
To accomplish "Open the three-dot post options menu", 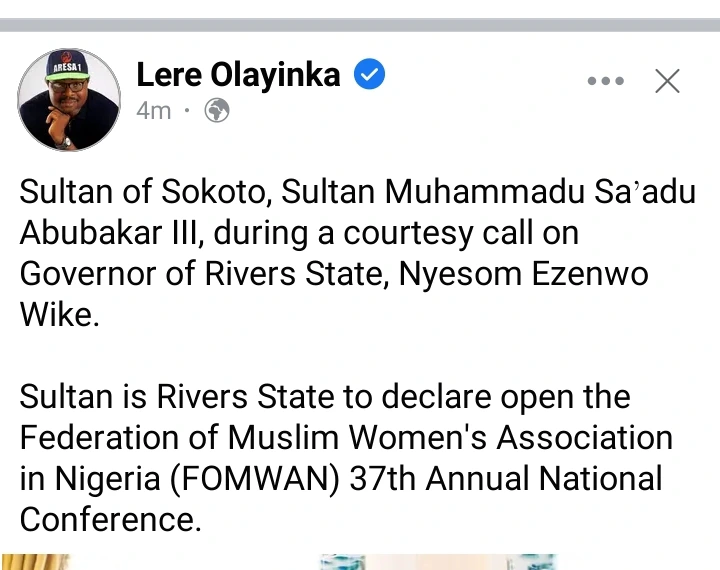I will pyautogui.click(x=606, y=81).
